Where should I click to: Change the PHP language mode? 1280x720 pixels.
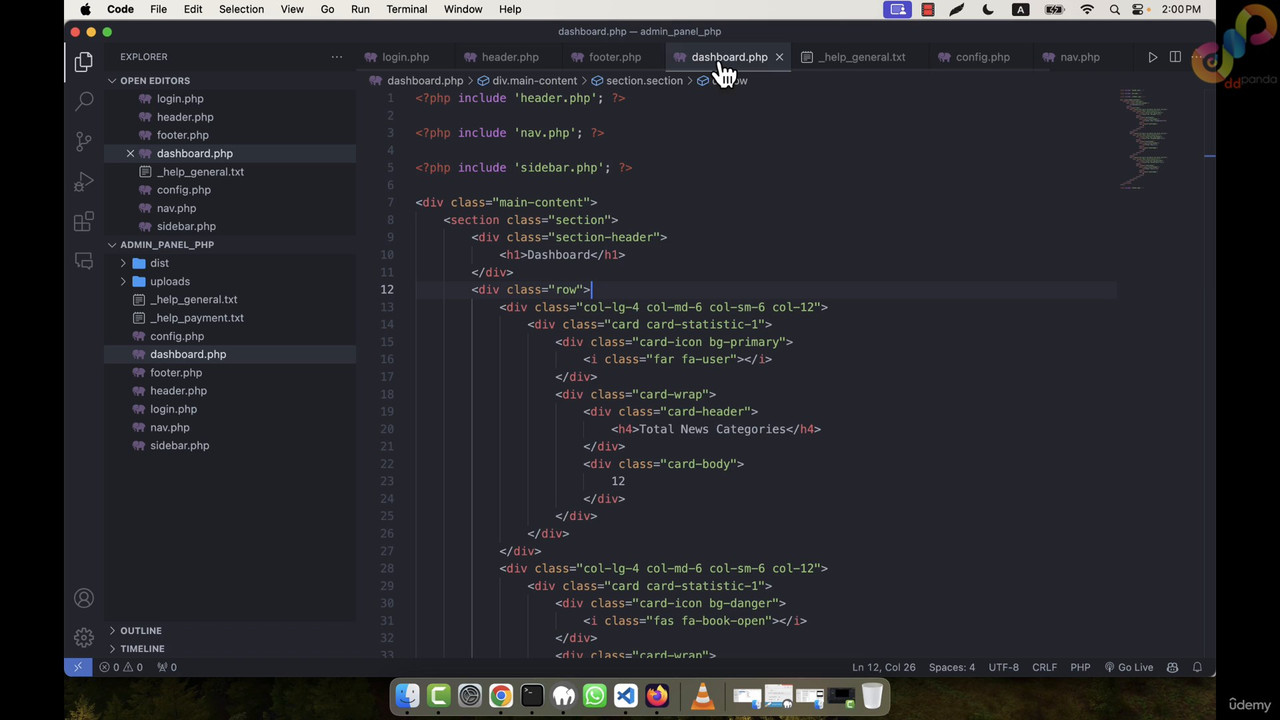(1080, 667)
